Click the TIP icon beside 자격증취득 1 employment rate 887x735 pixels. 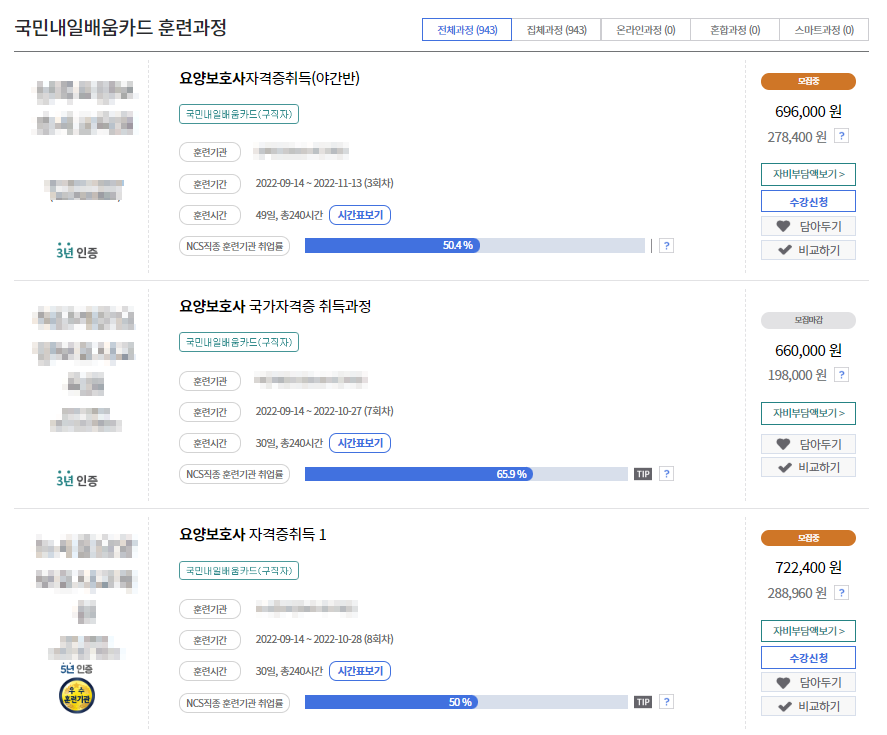click(644, 703)
